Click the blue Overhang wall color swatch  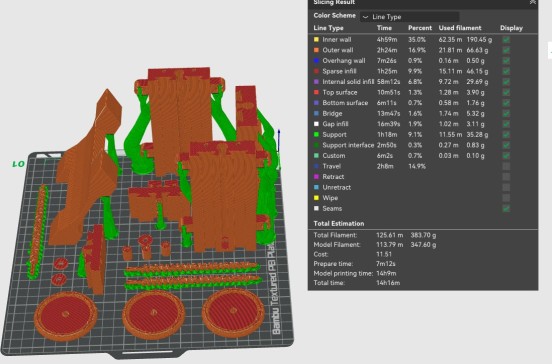point(316,61)
